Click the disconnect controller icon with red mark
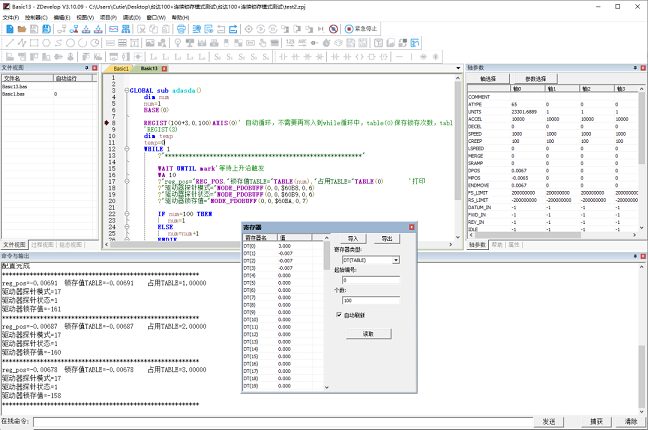Screen dimensions: 648x430 (x=74, y=29)
